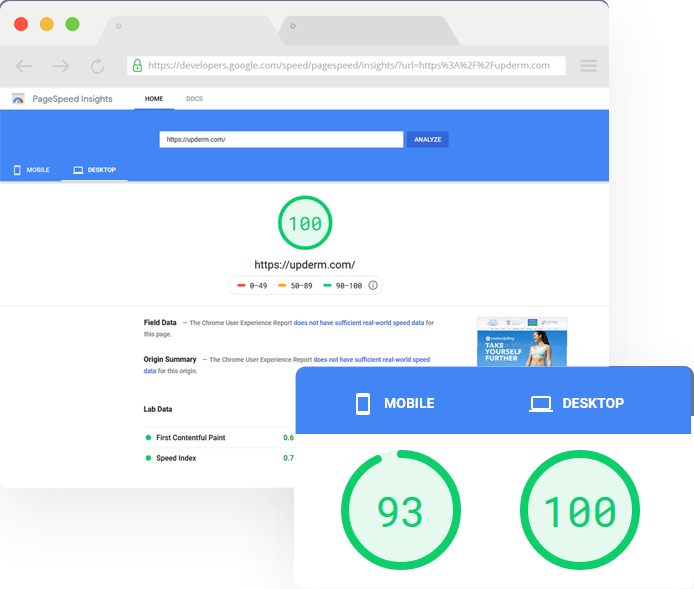This screenshot has height=589, width=694.
Task: Click the 0.6 First Contentful Paint value
Action: (x=288, y=438)
